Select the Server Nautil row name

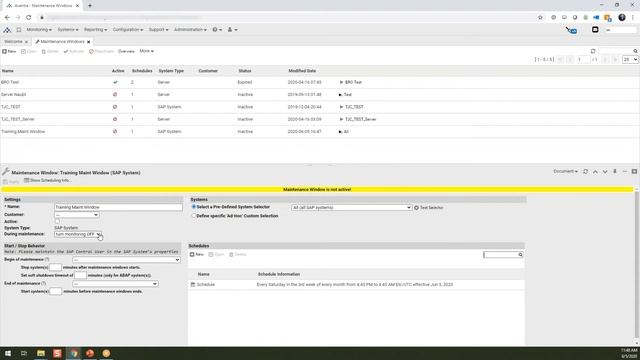click(x=13, y=94)
